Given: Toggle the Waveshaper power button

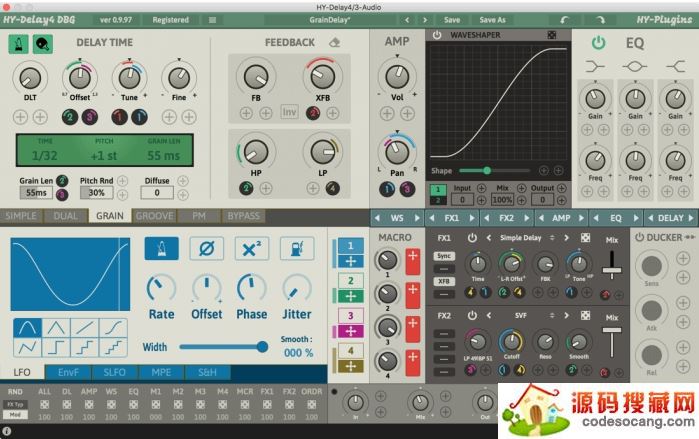Looking at the screenshot, I should [x=437, y=35].
